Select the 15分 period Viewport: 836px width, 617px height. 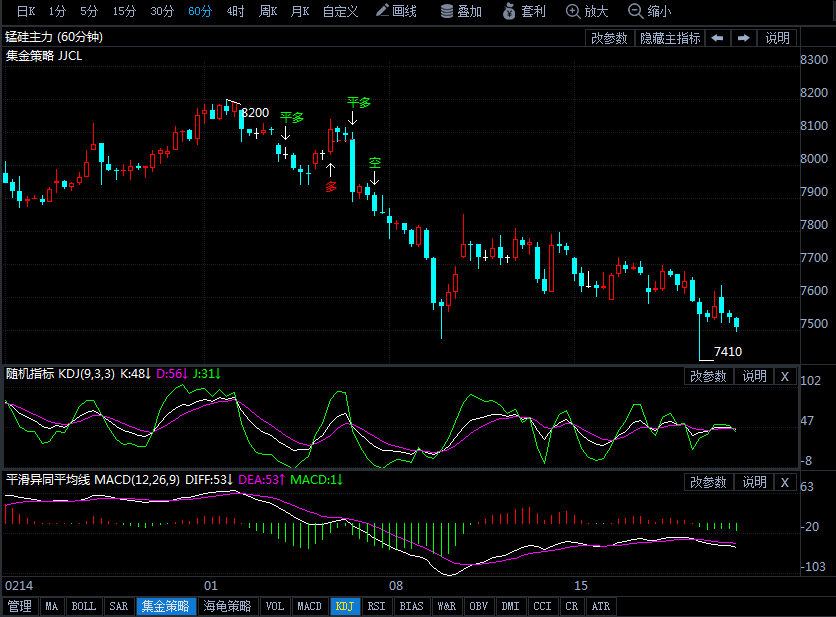click(x=124, y=11)
